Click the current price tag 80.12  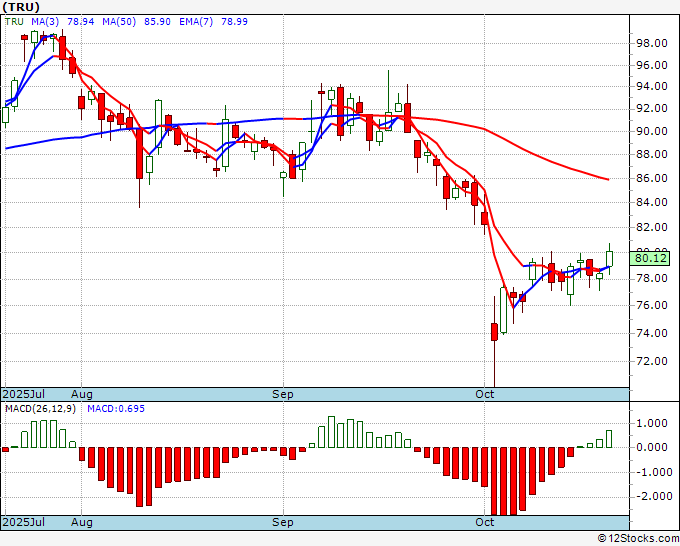click(650, 258)
